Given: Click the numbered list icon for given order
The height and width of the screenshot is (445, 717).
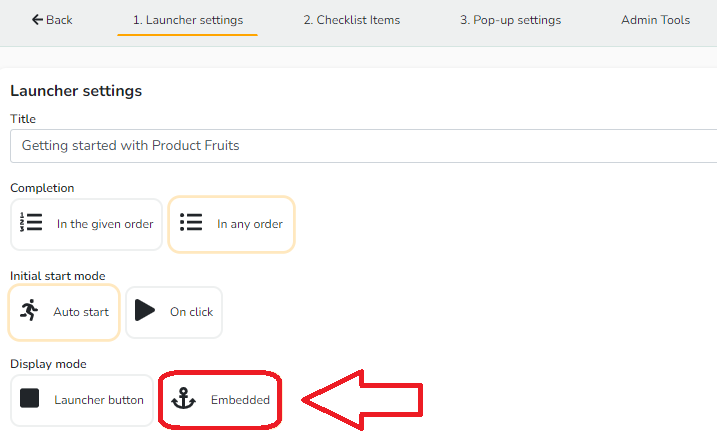Looking at the screenshot, I should 31,222.
